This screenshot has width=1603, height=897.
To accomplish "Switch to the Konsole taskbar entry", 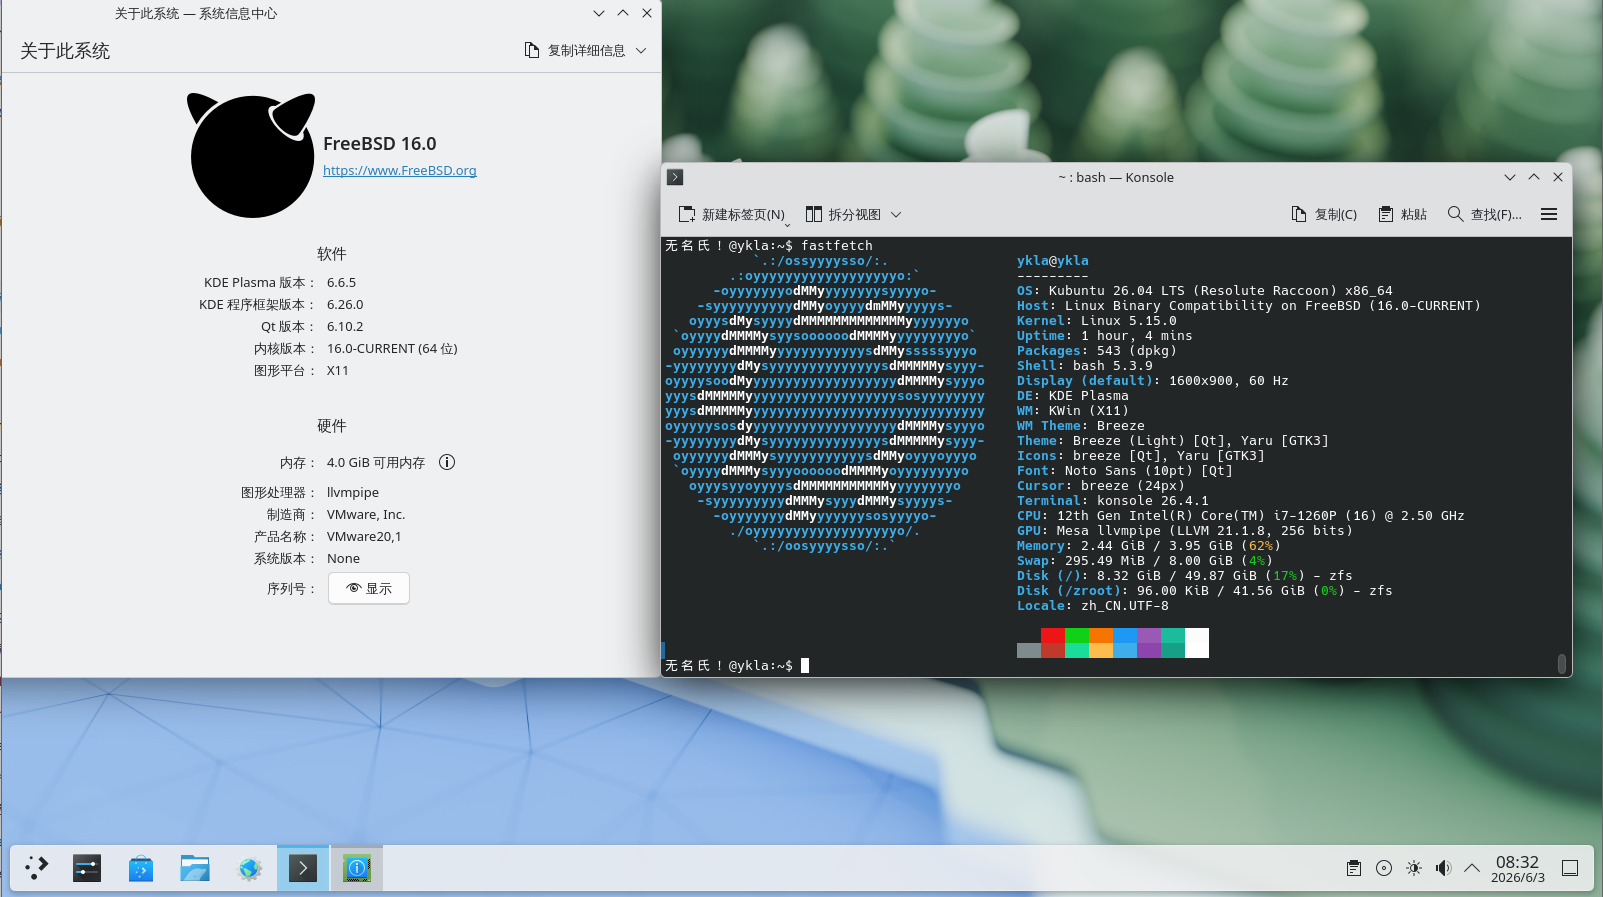I will (303, 868).
